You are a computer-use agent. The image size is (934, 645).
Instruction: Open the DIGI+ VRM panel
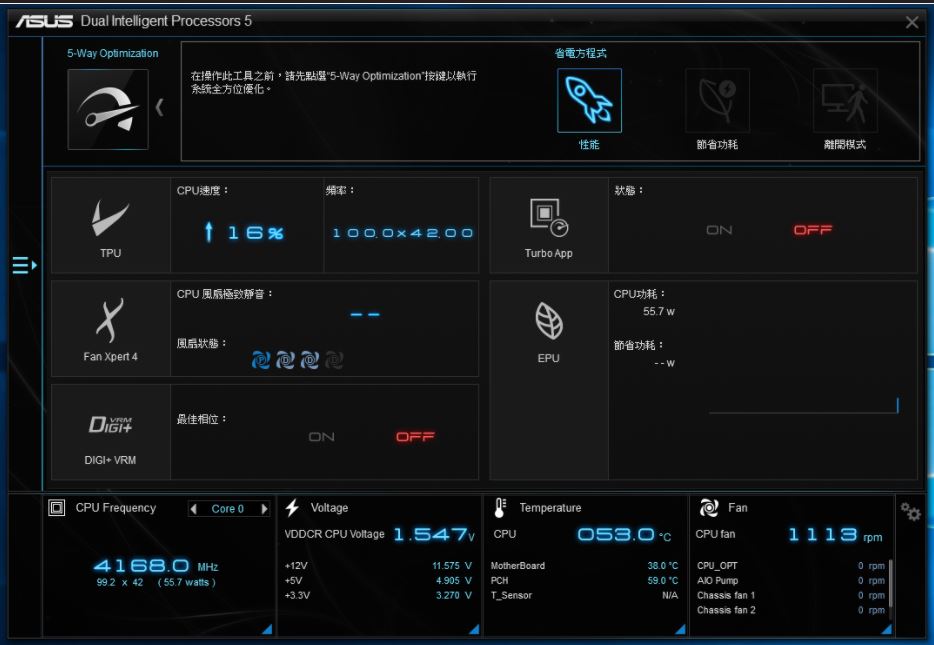(x=110, y=432)
